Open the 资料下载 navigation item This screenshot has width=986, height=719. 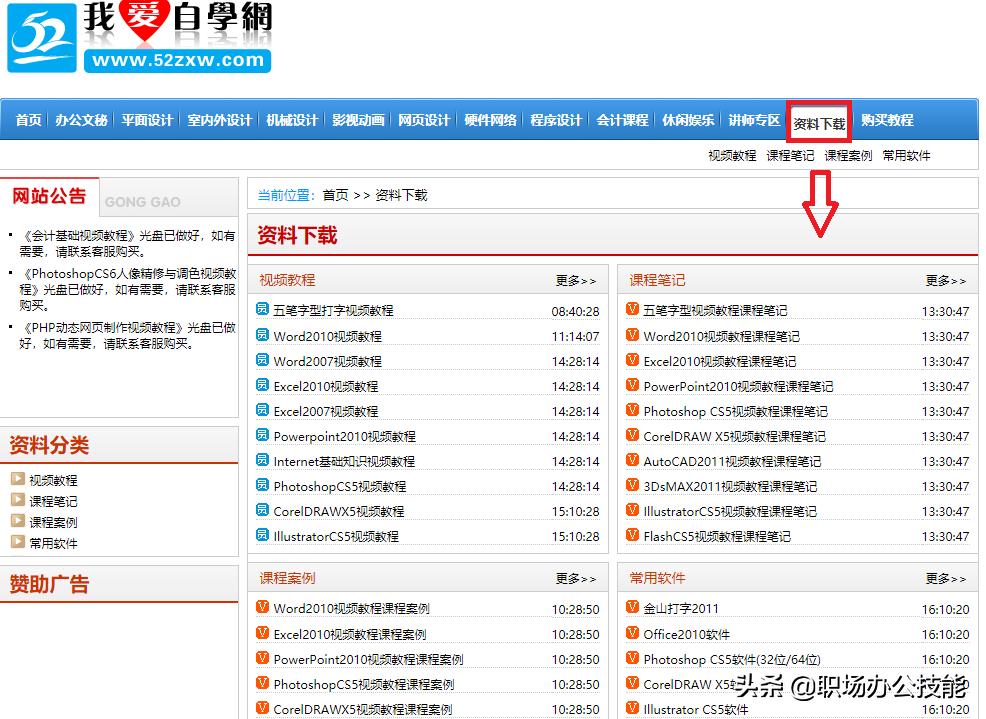click(819, 119)
